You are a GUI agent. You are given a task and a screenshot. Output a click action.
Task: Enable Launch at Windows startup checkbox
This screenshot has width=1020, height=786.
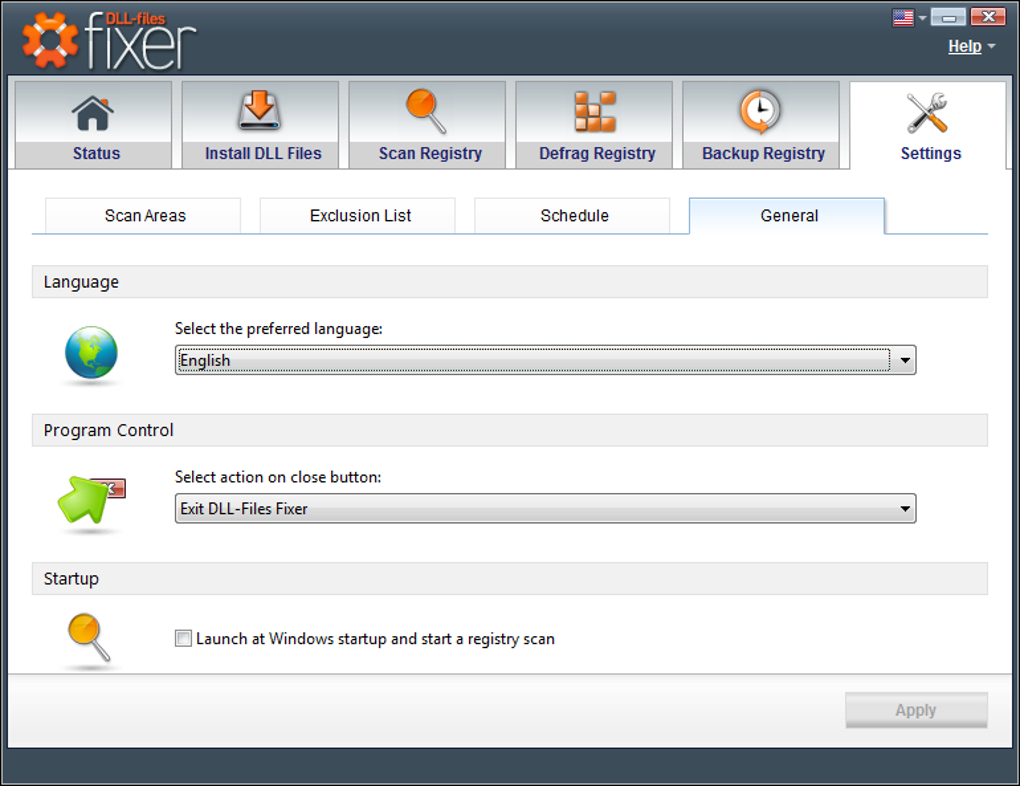coord(183,638)
